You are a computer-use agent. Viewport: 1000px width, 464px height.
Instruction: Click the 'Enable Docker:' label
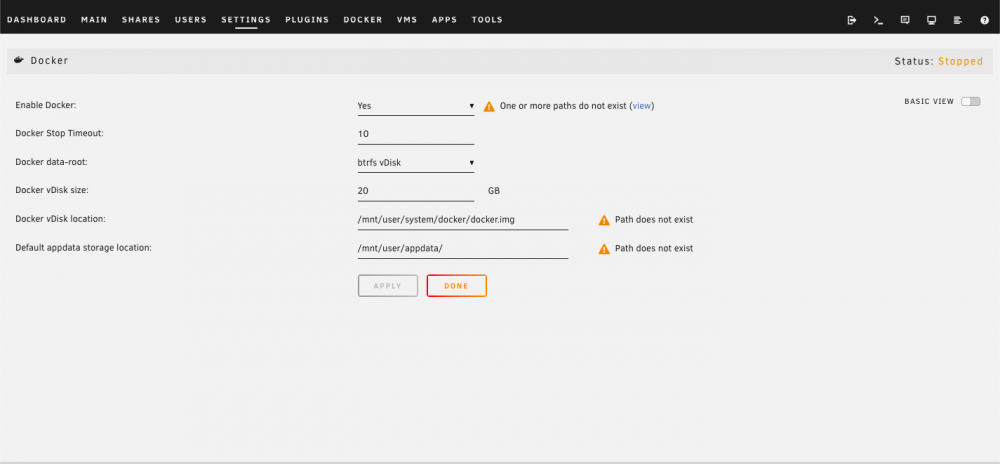point(45,105)
